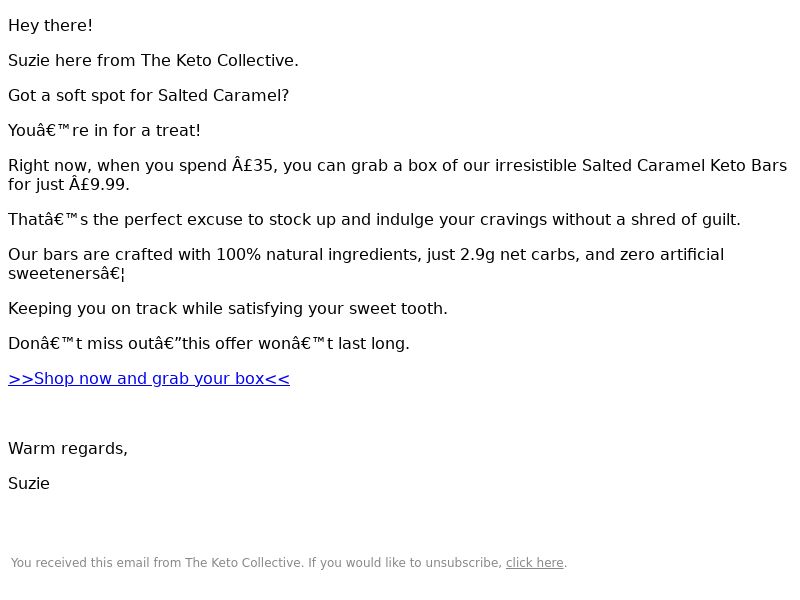Click 'The Keto Collective' in the footer
This screenshot has width=800, height=600.
point(243,563)
